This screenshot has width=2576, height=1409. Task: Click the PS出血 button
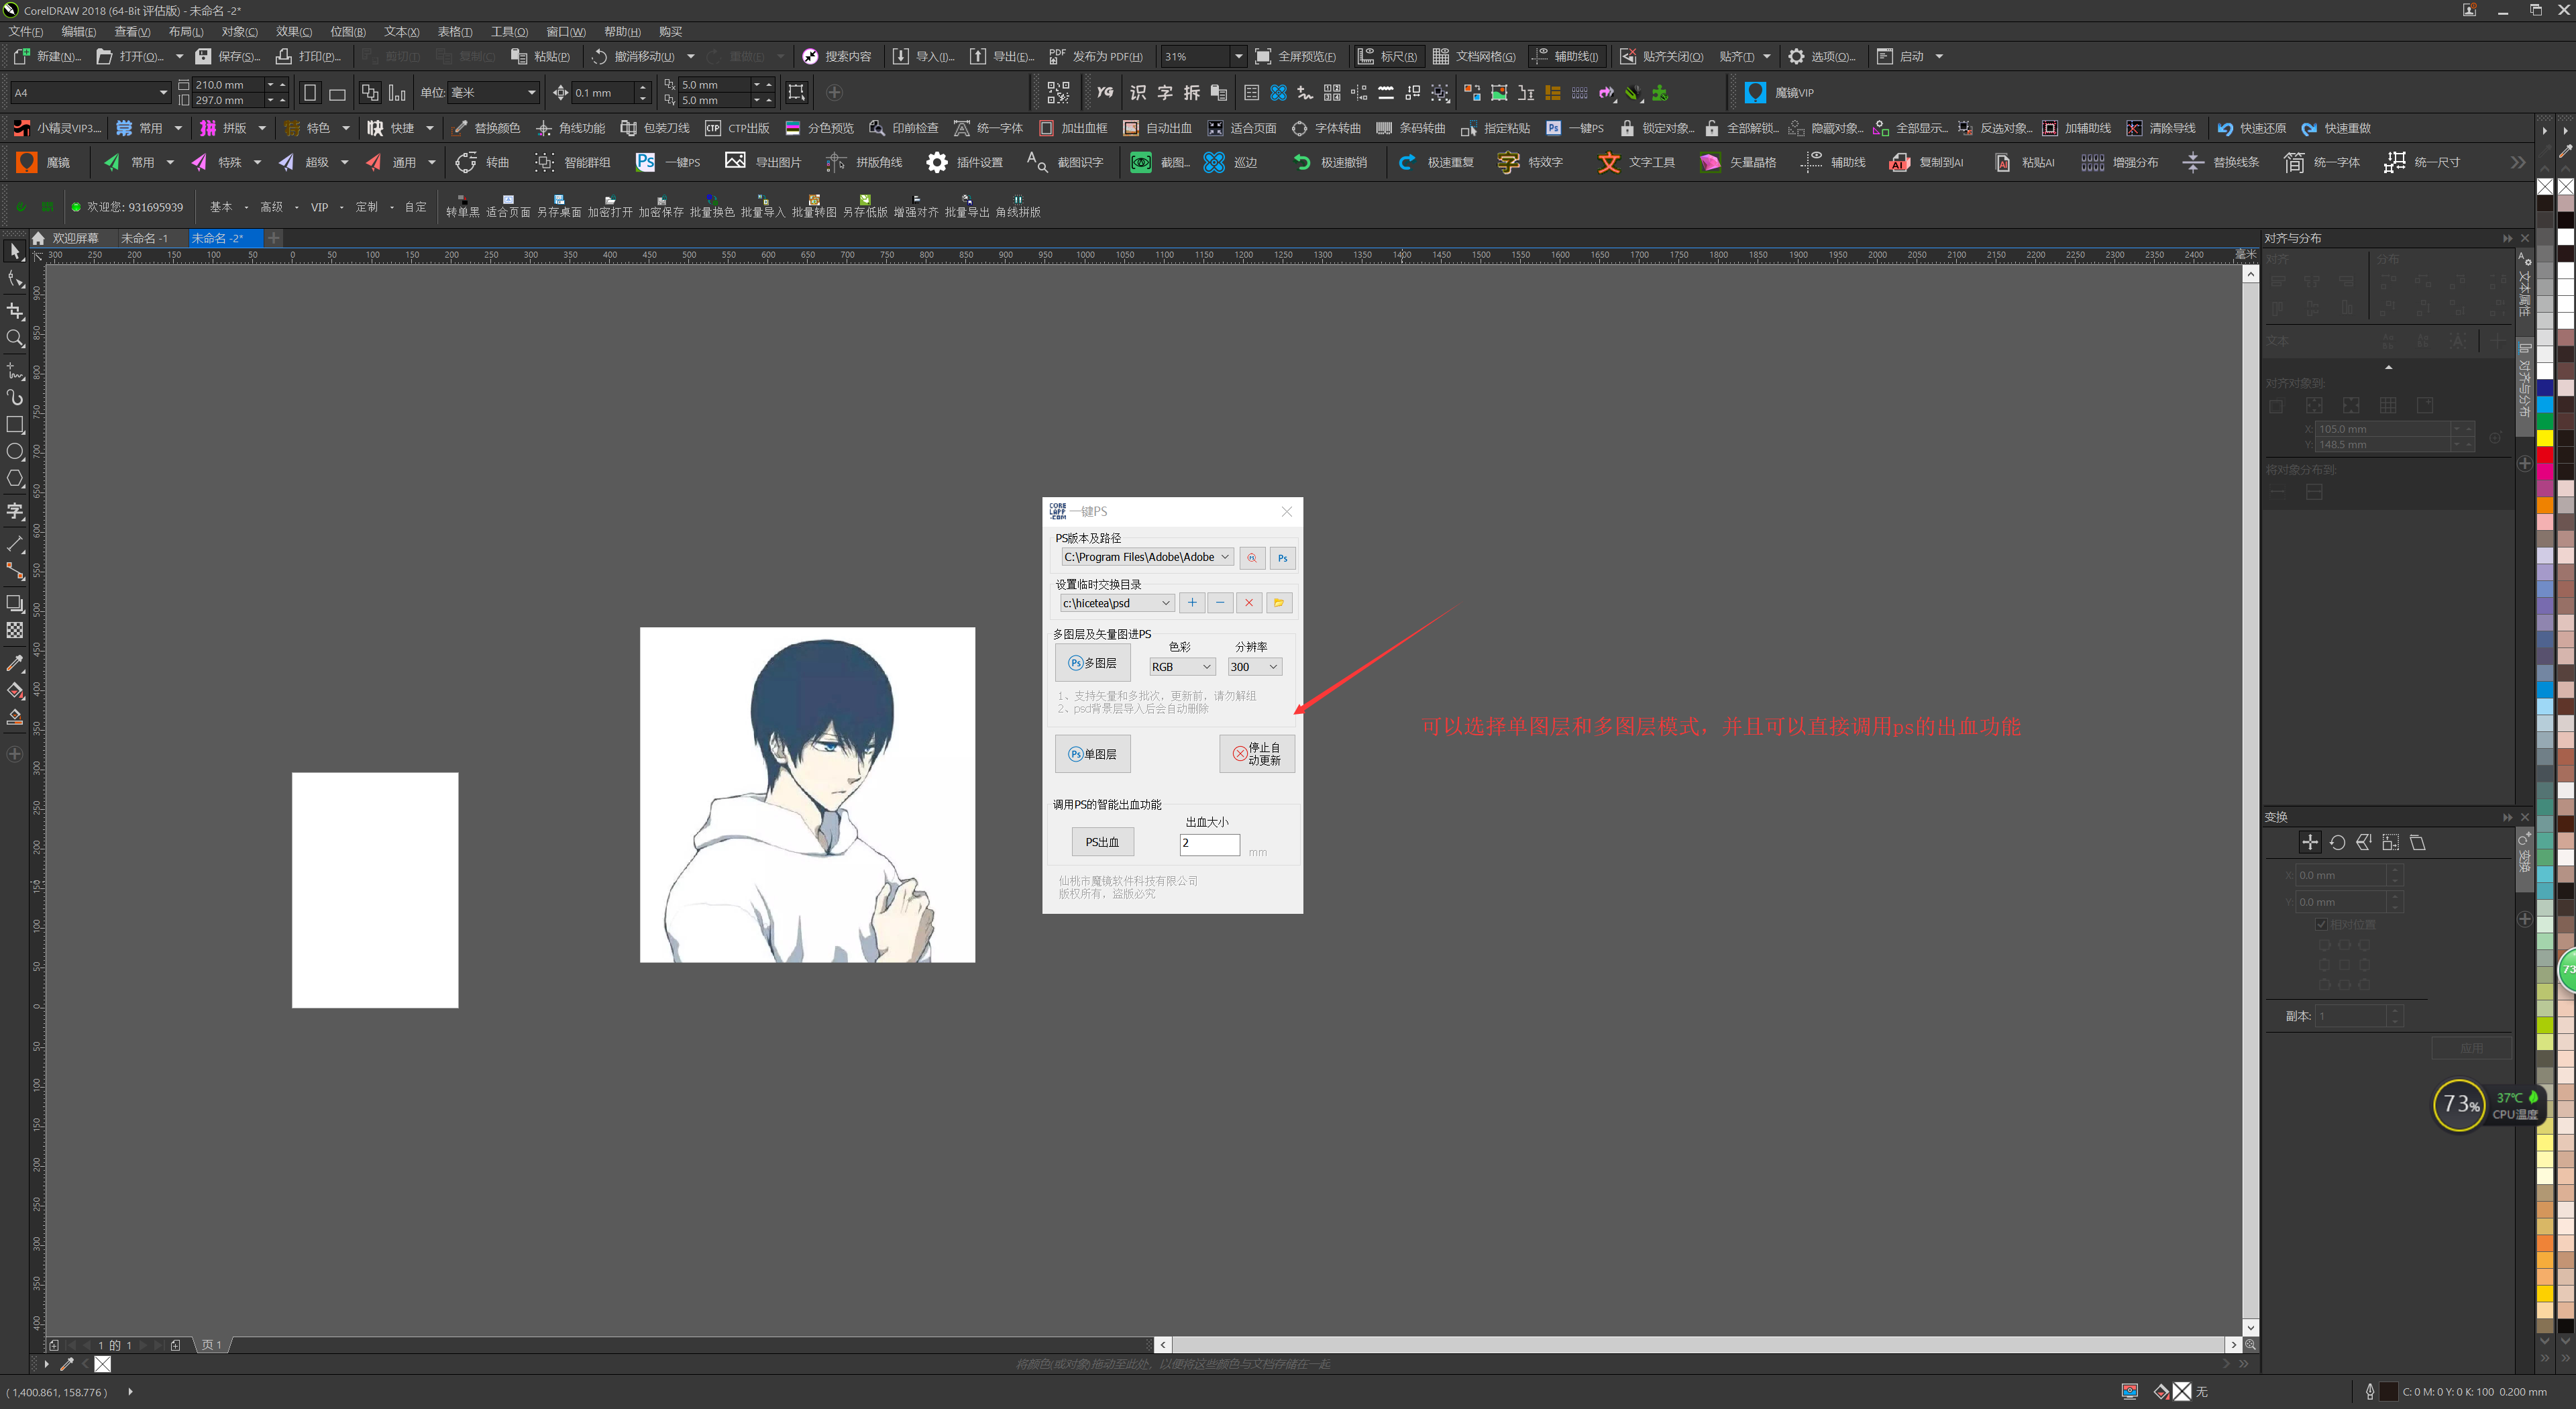(1102, 842)
